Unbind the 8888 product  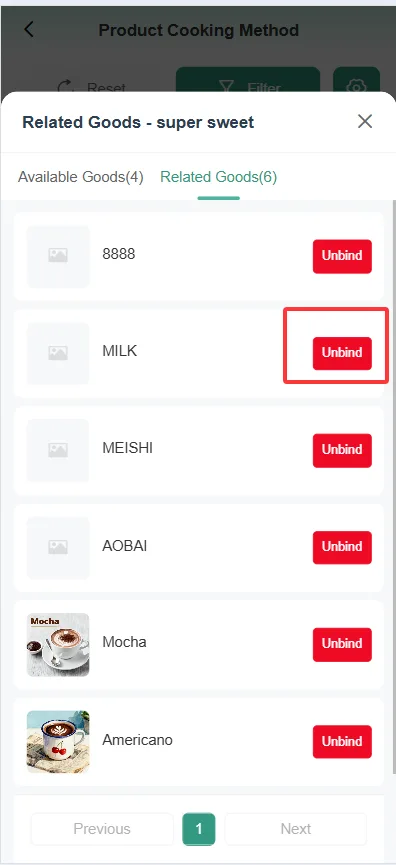tap(342, 256)
